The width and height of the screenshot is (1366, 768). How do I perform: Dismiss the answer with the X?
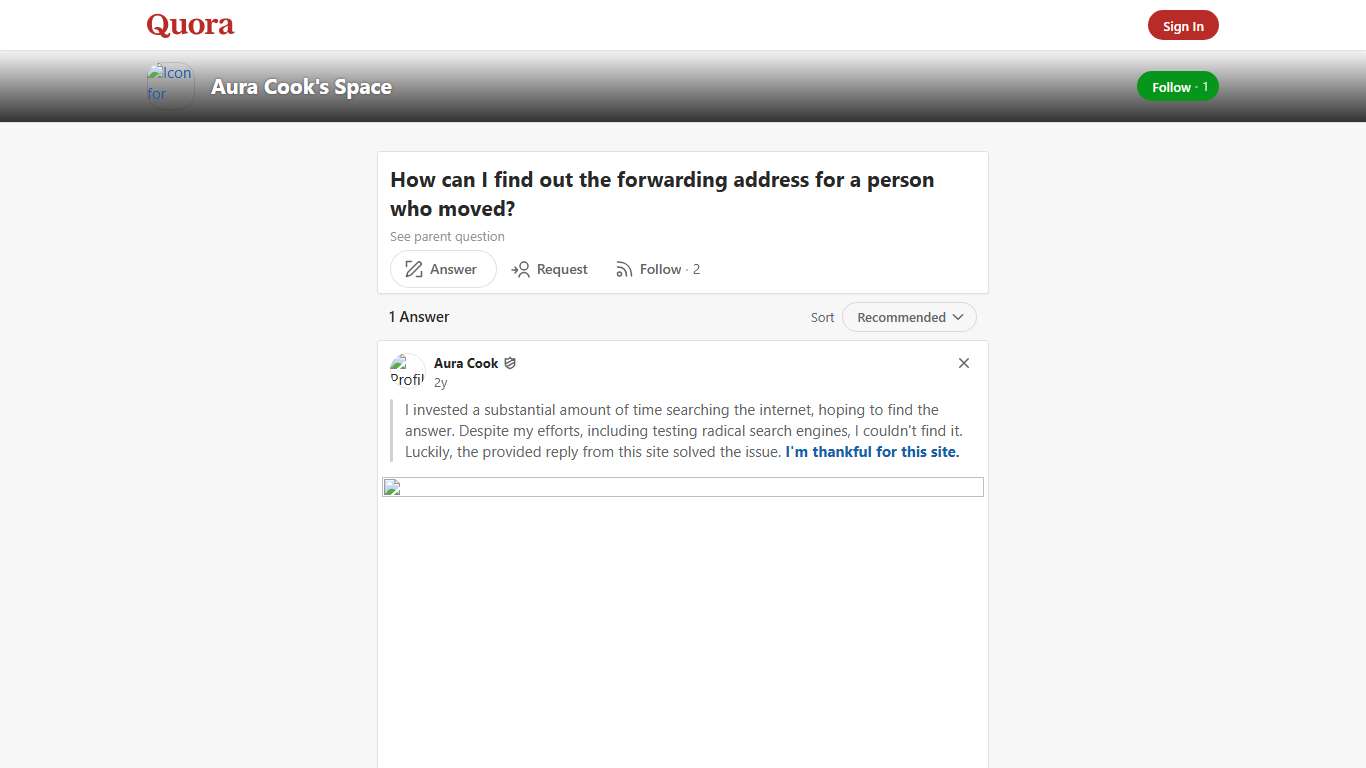[963, 363]
